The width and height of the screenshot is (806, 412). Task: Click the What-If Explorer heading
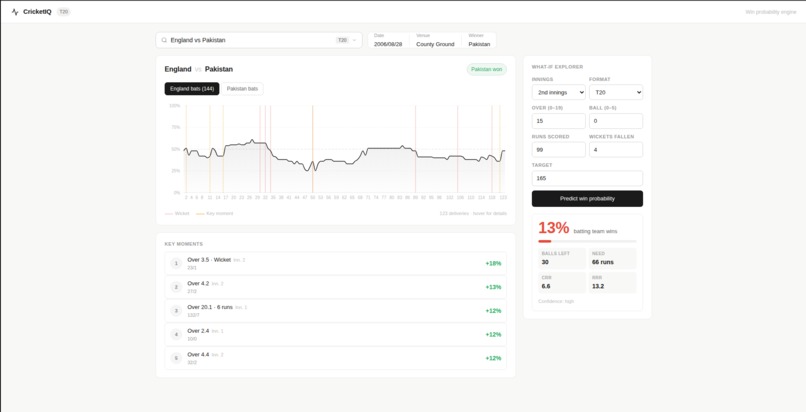(x=557, y=67)
